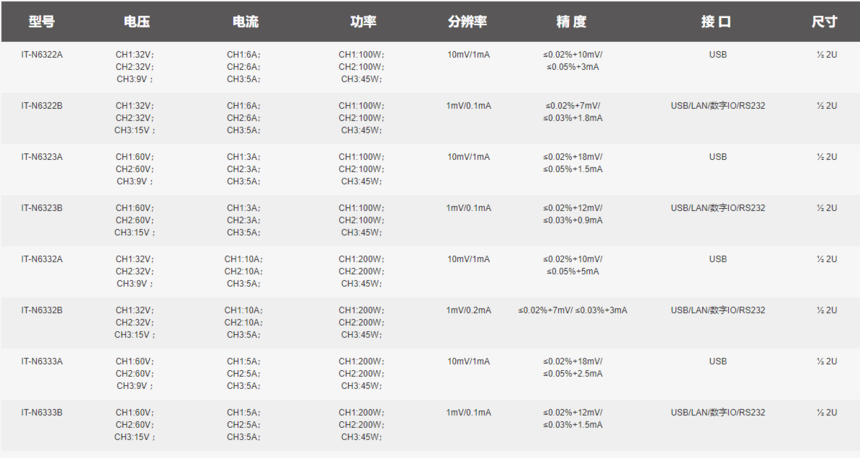Viewport: 860px width, 458px height.
Task: Click accuracy ≤0.02%+12mV/≤0.03%+0.9mA cell
Action: tap(573, 214)
